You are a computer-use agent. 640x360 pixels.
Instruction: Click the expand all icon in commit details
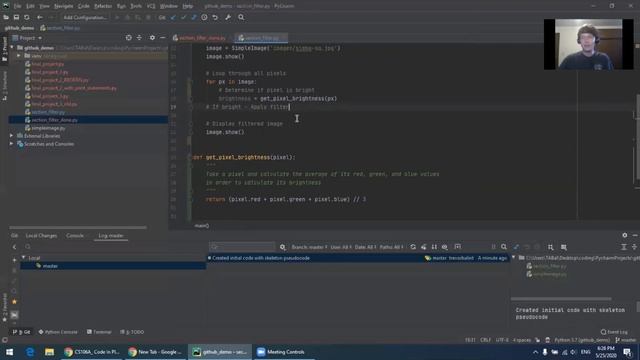624,247
